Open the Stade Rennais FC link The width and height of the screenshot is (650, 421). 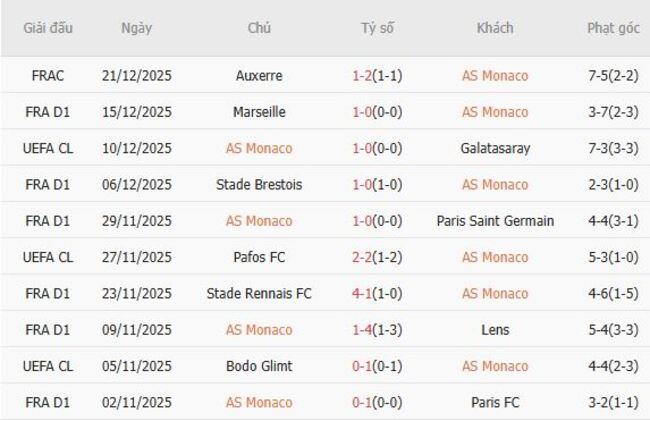pos(259,293)
